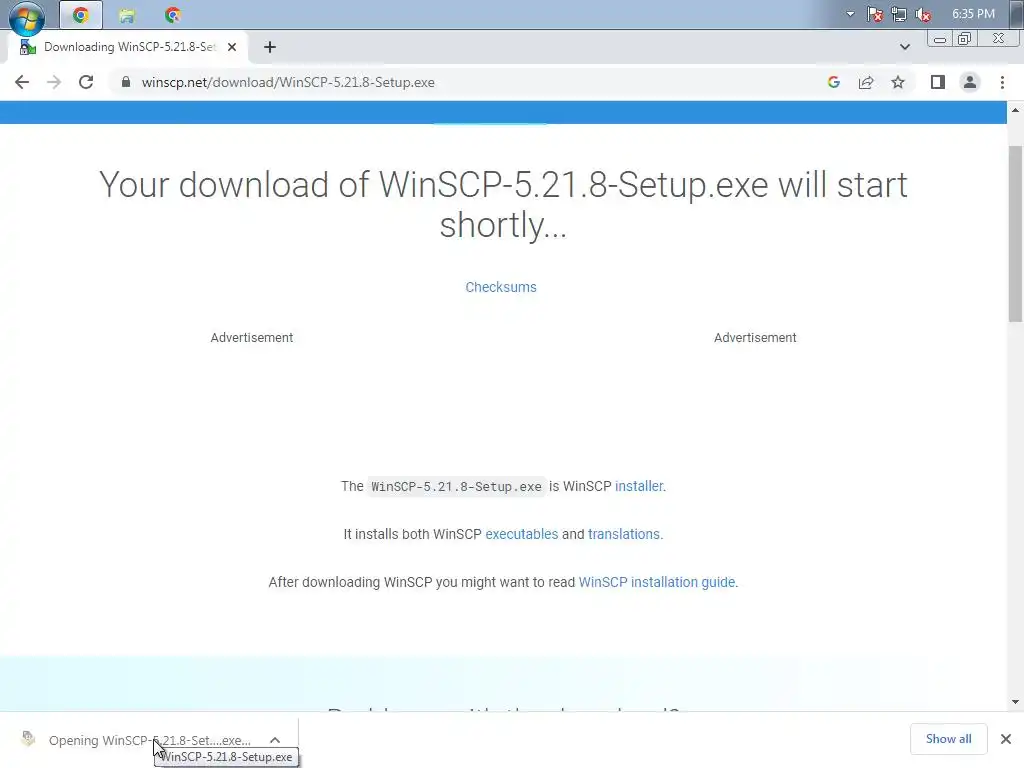Image resolution: width=1024 pixels, height=768 pixels.
Task: Open the file explorer taskbar icon
Action: (x=127, y=15)
